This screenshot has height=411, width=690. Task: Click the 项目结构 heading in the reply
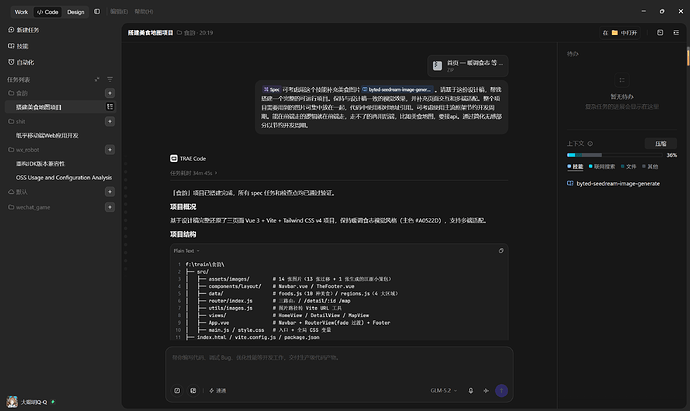coord(183,234)
